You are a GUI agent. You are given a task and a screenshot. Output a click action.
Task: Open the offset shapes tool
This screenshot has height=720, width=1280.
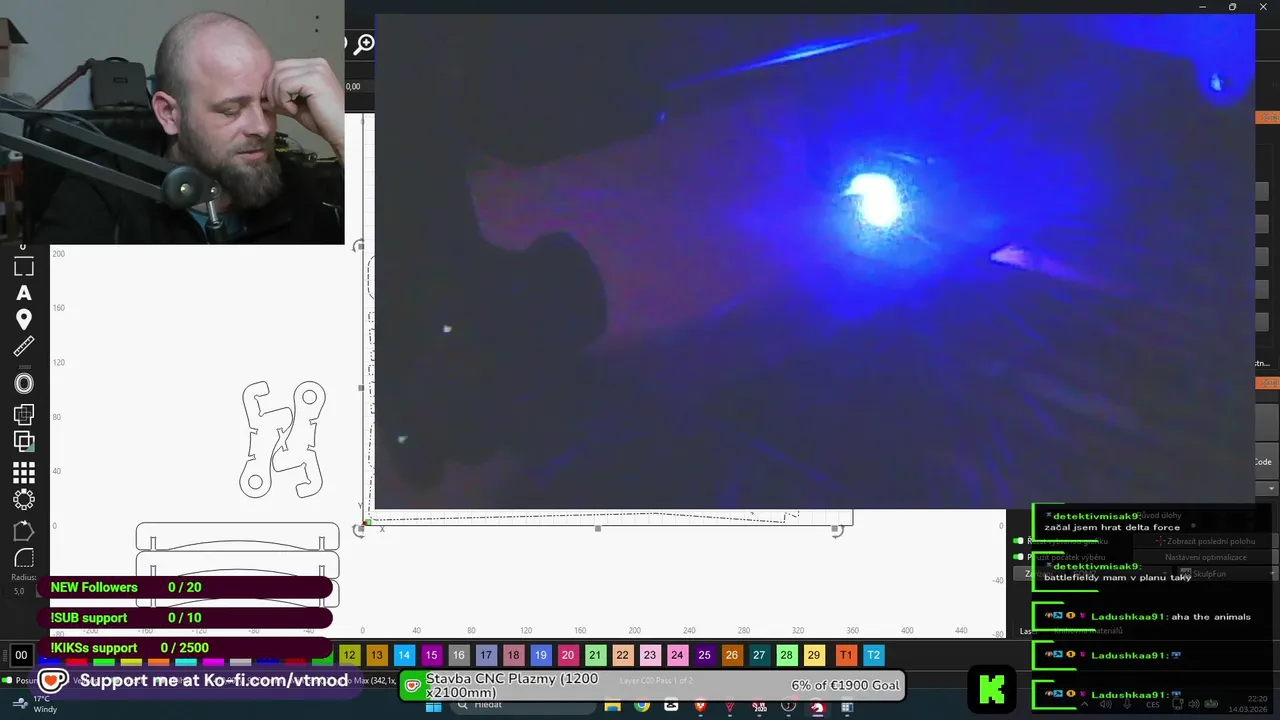pos(24,383)
